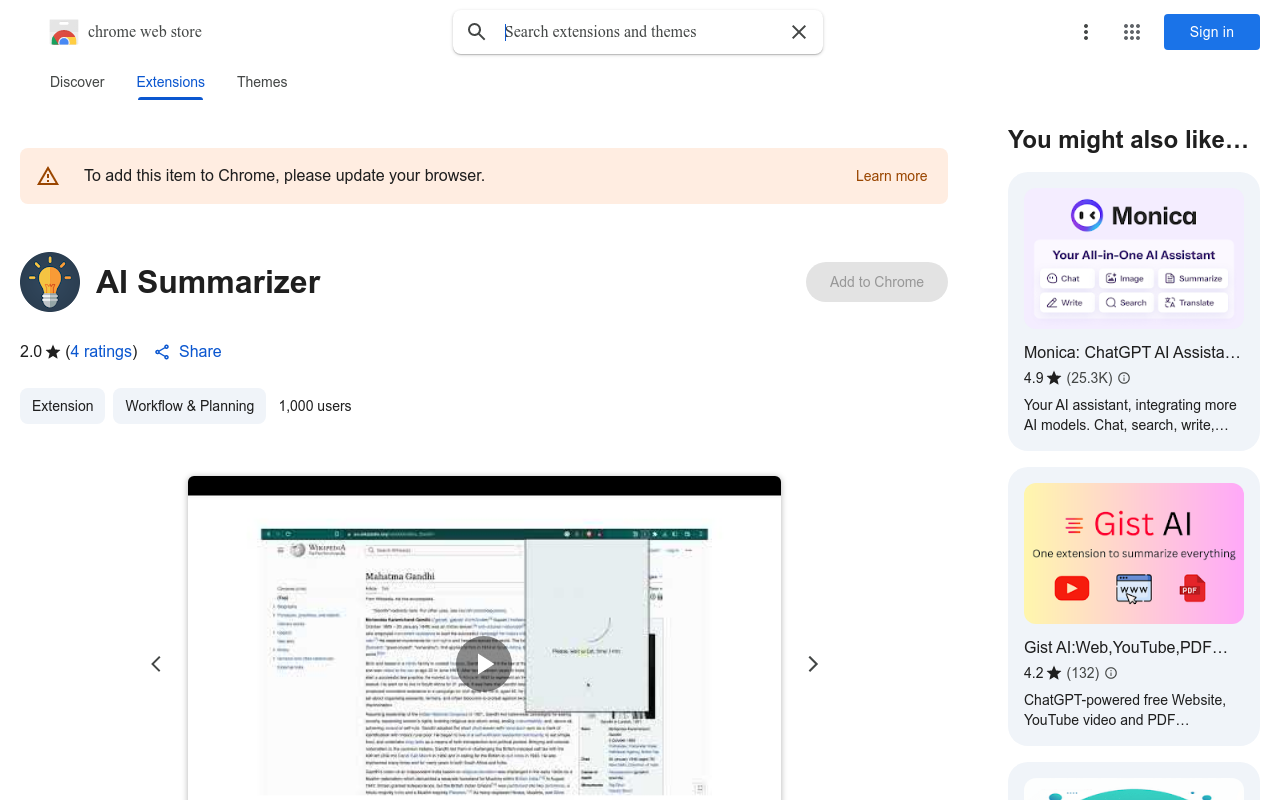Viewport: 1280px width, 800px height.
Task: Open the Google apps grid
Action: [x=1132, y=32]
